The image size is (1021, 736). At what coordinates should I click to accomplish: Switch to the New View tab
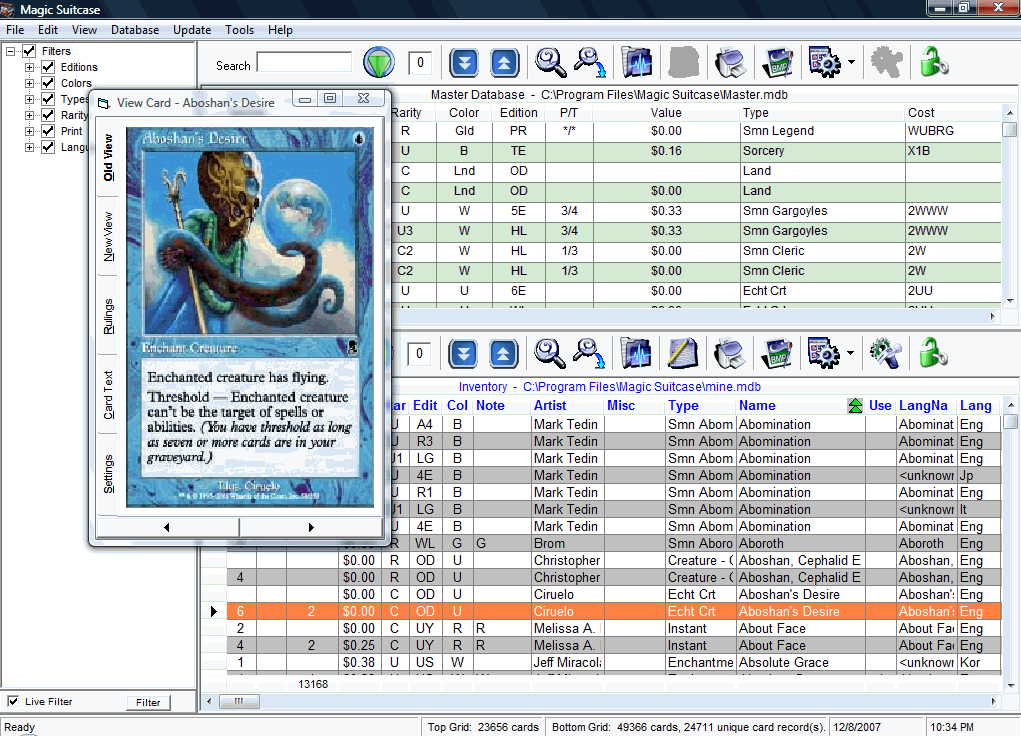pyautogui.click(x=108, y=236)
